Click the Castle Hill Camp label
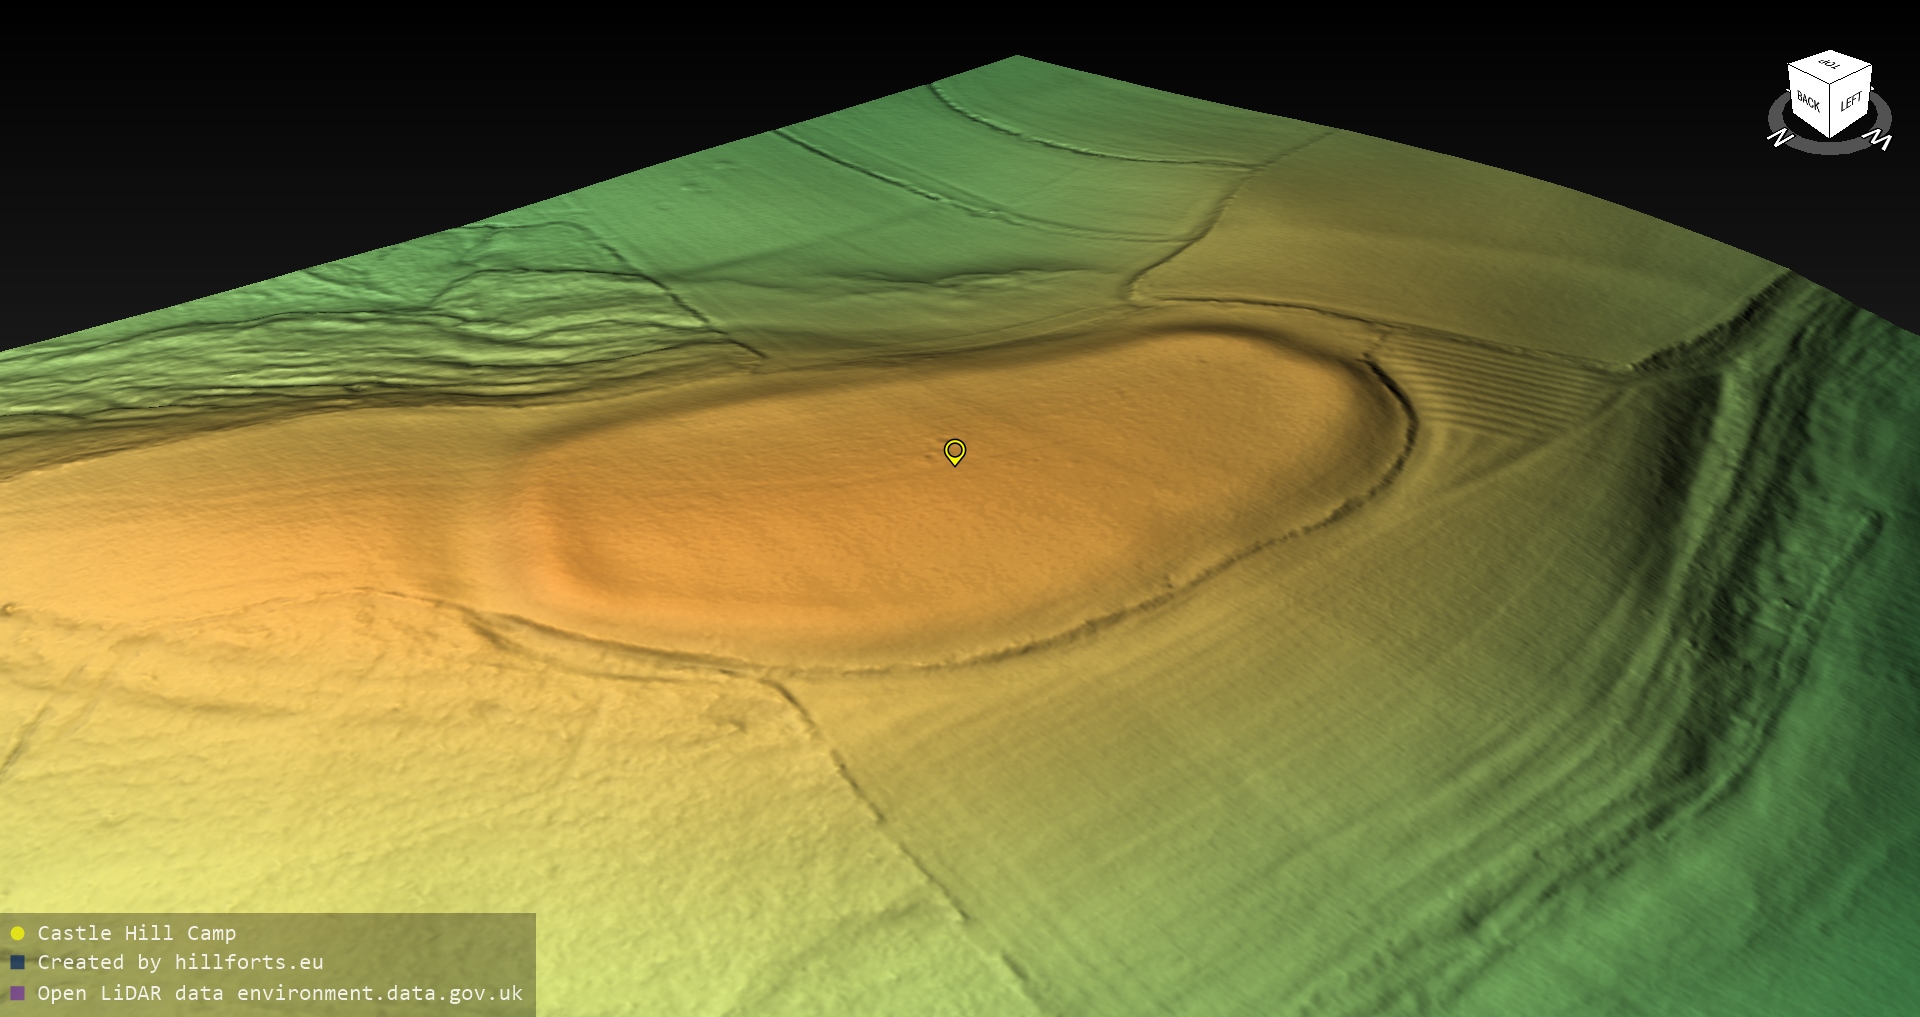Screen dimensions: 1920x1017 click(x=137, y=934)
